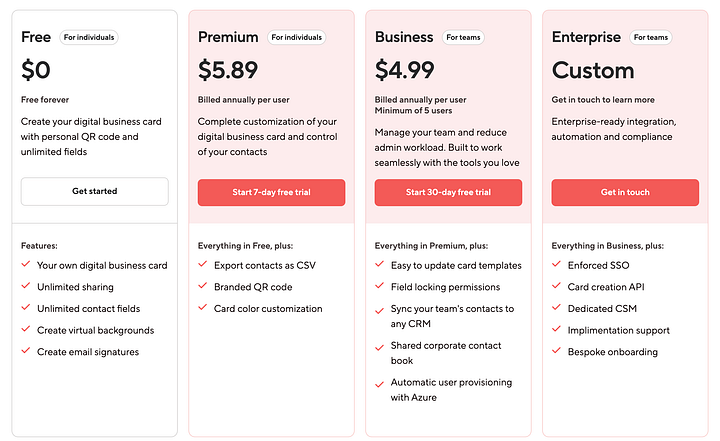This screenshot has height=441, width=720.
Task: Click checkmark beside Field locking permissions
Action: 379,286
